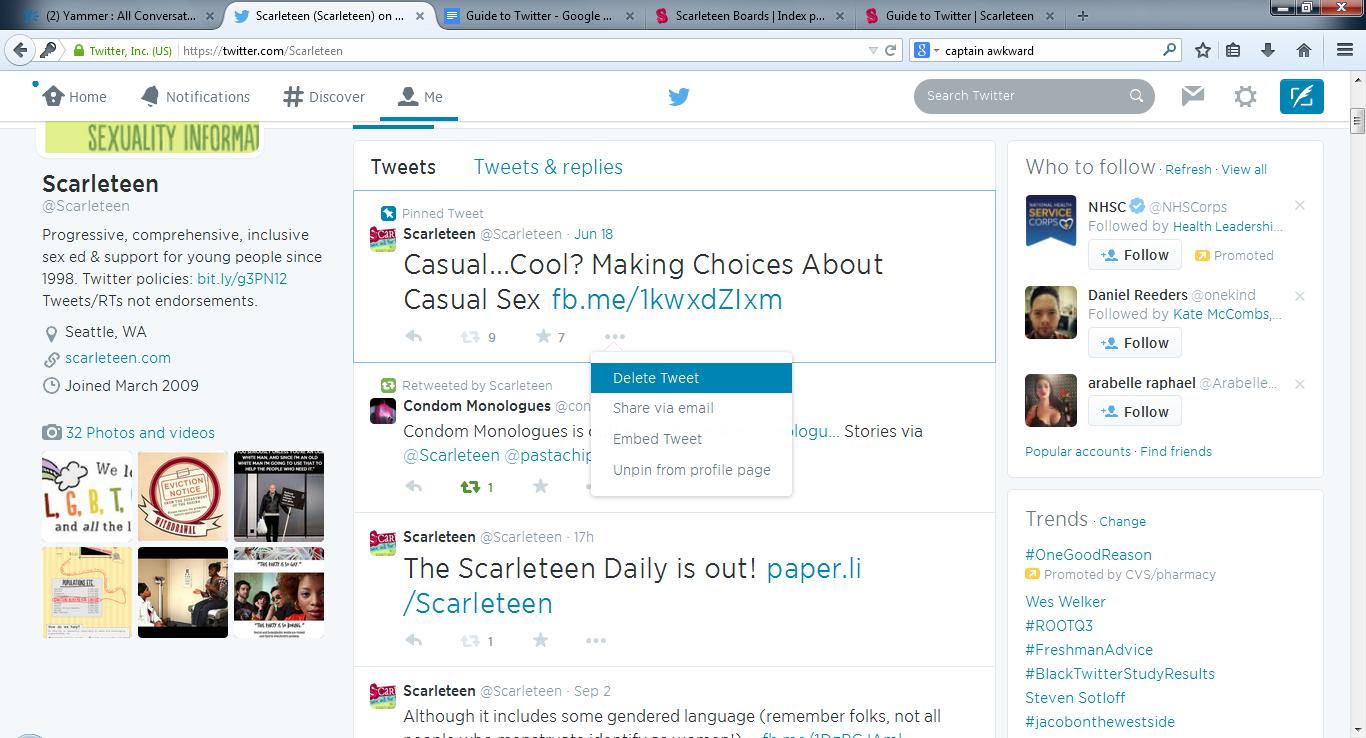Viewport: 1366px width, 738px height.
Task: Click the browser back arrow
Action: (x=20, y=50)
